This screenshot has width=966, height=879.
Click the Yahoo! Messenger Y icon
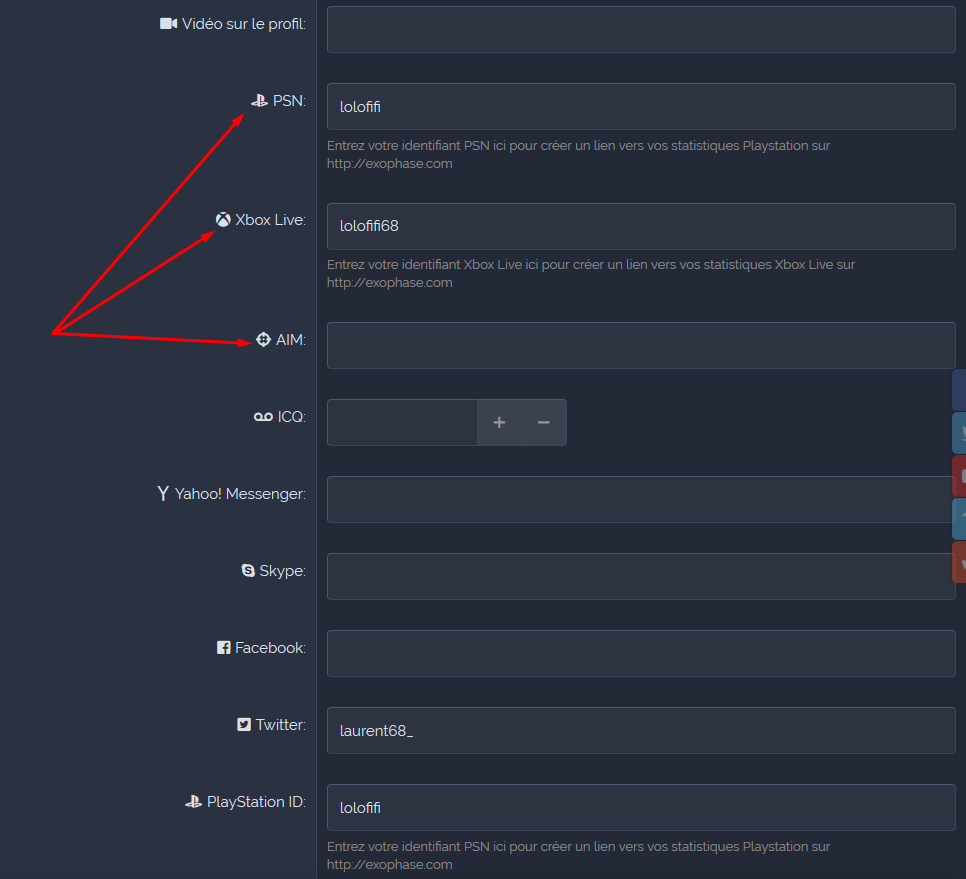pos(163,494)
